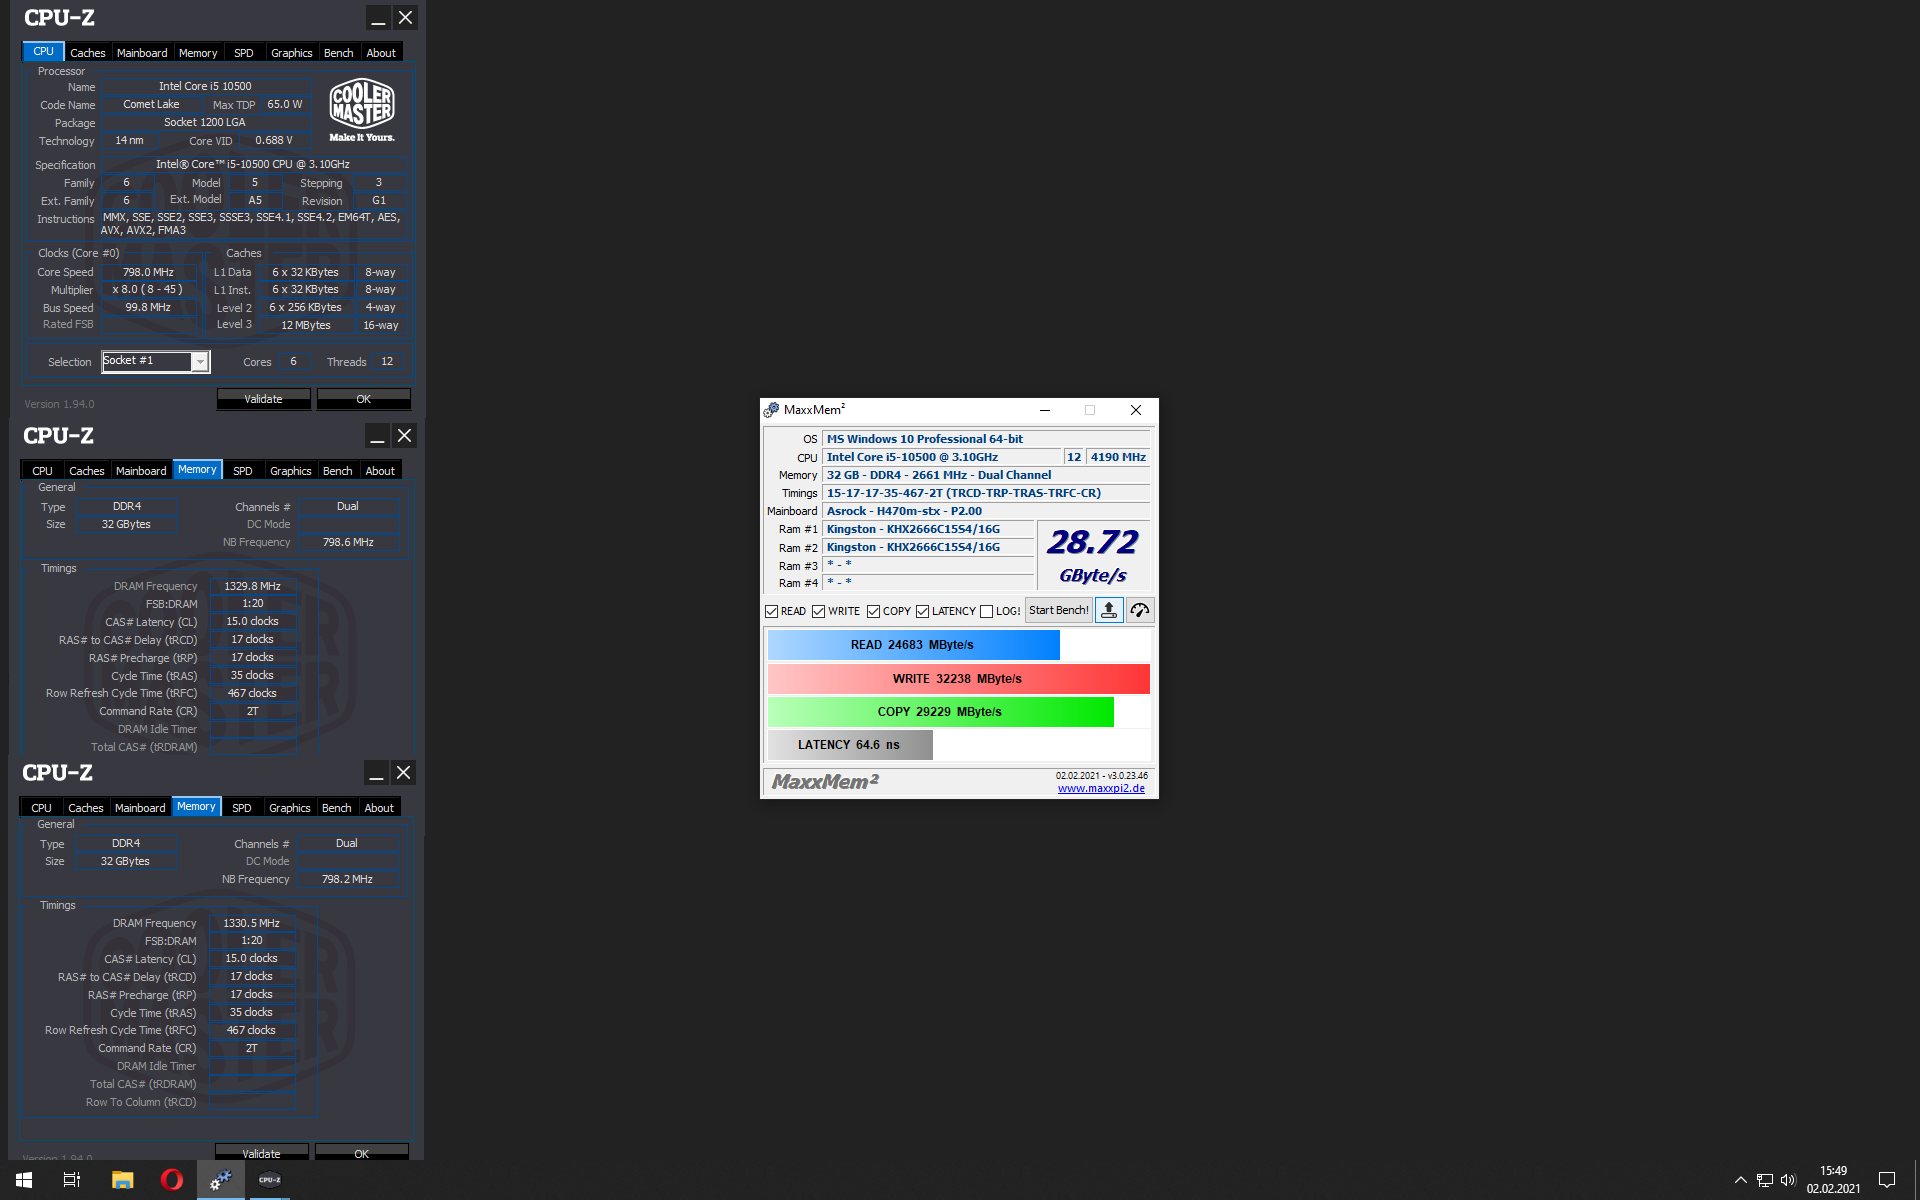Screen dimensions: 1920x1200
Task: Click the DRAM Frequency 1330.5 MHz value
Action: coord(251,923)
